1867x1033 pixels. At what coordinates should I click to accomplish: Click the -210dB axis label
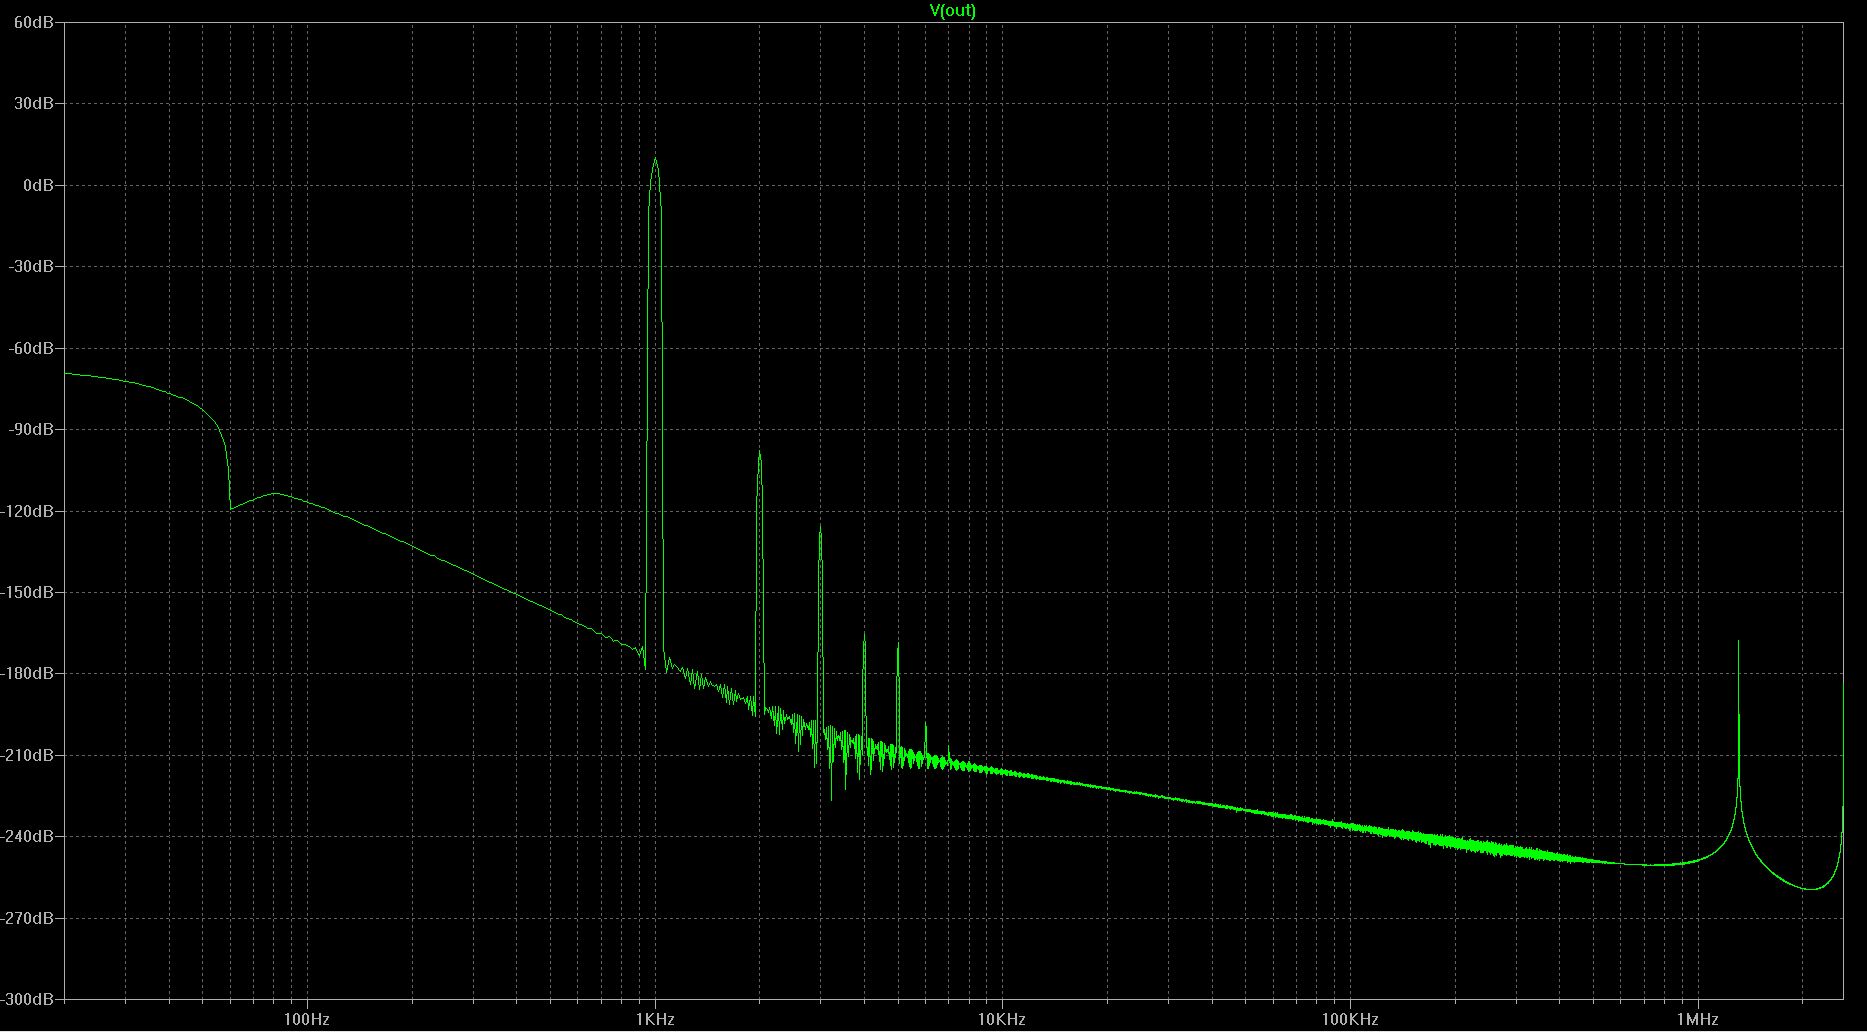coord(28,755)
